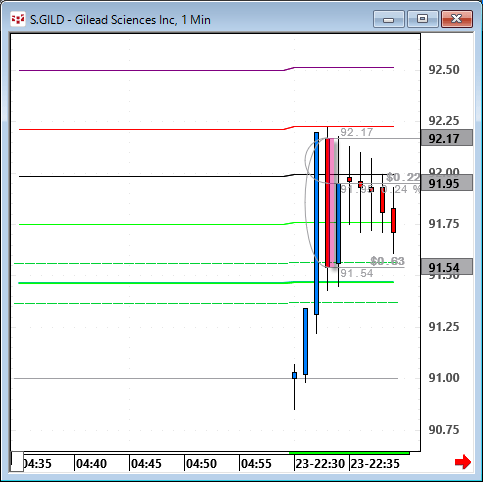Click the 92.17 price marker on scale
The width and height of the screenshot is (483, 482).
(447, 138)
